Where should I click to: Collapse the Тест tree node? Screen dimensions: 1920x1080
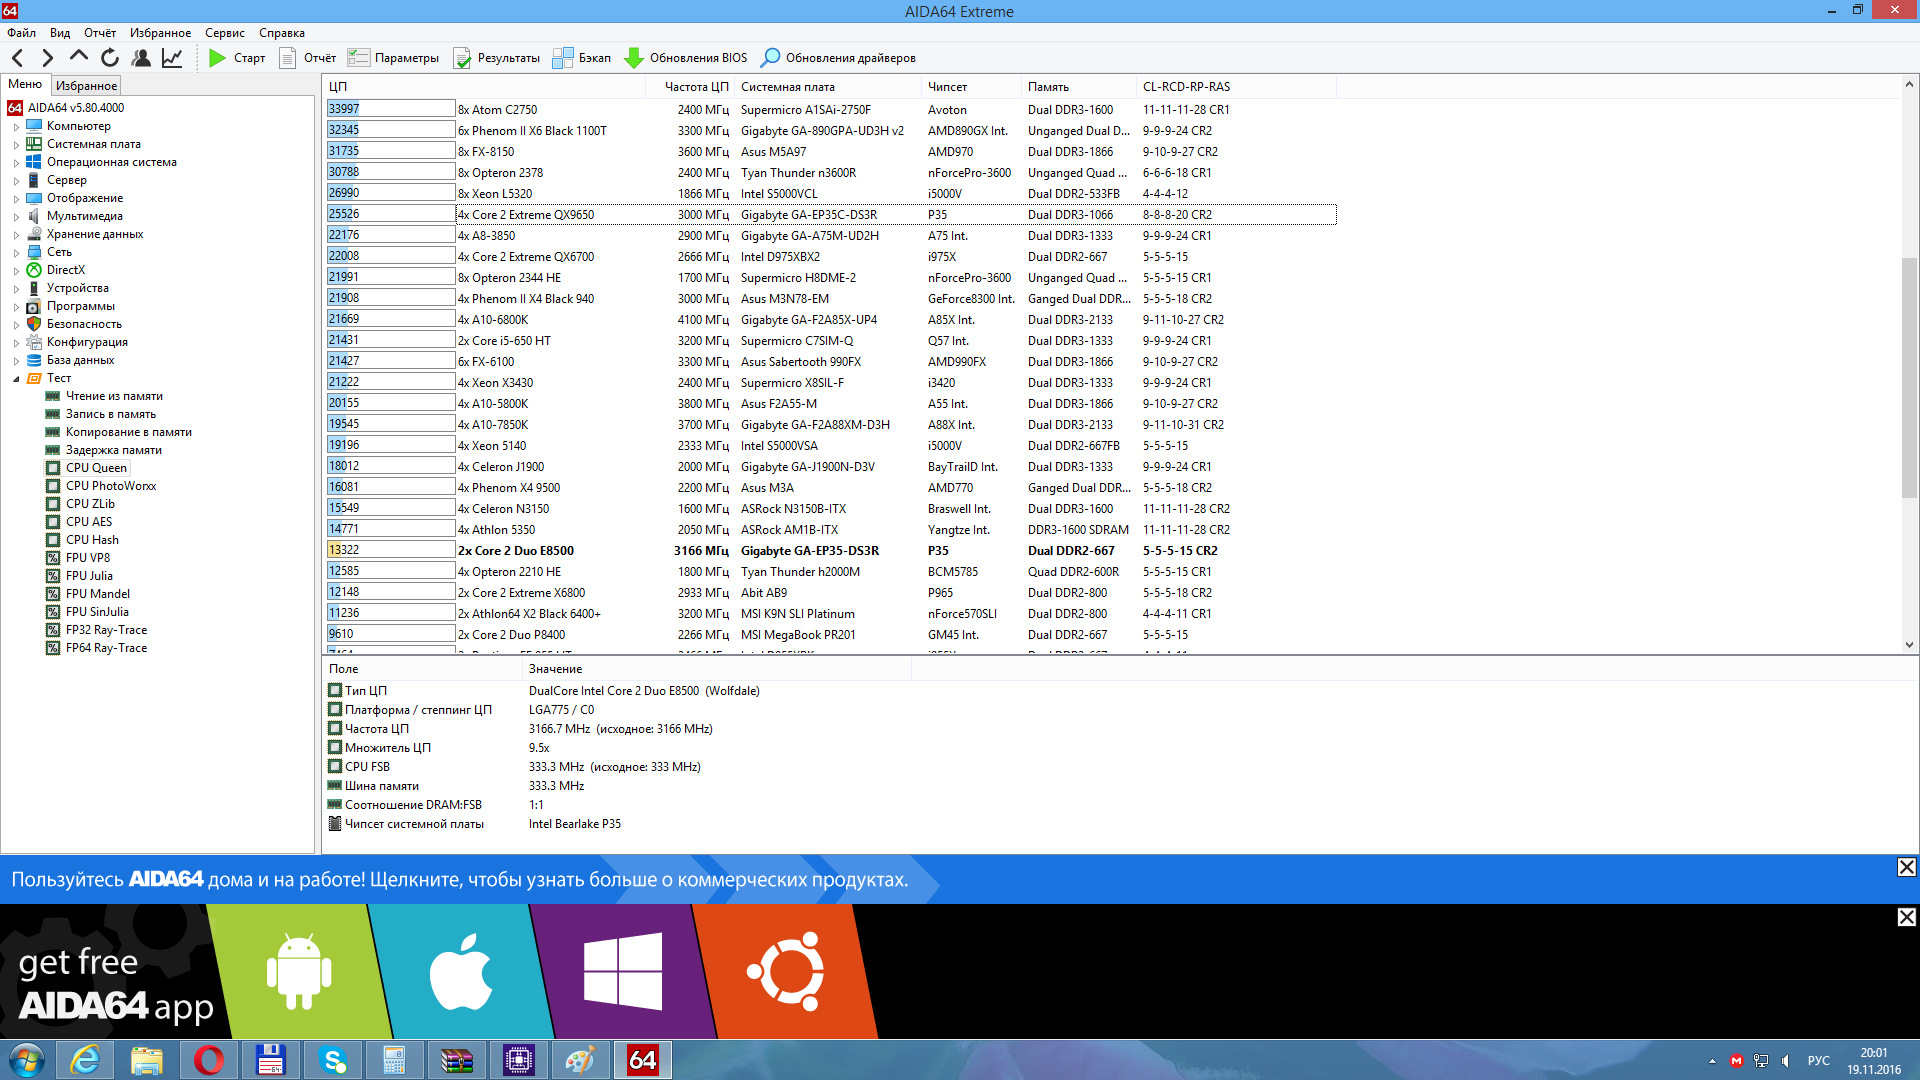tap(16, 379)
